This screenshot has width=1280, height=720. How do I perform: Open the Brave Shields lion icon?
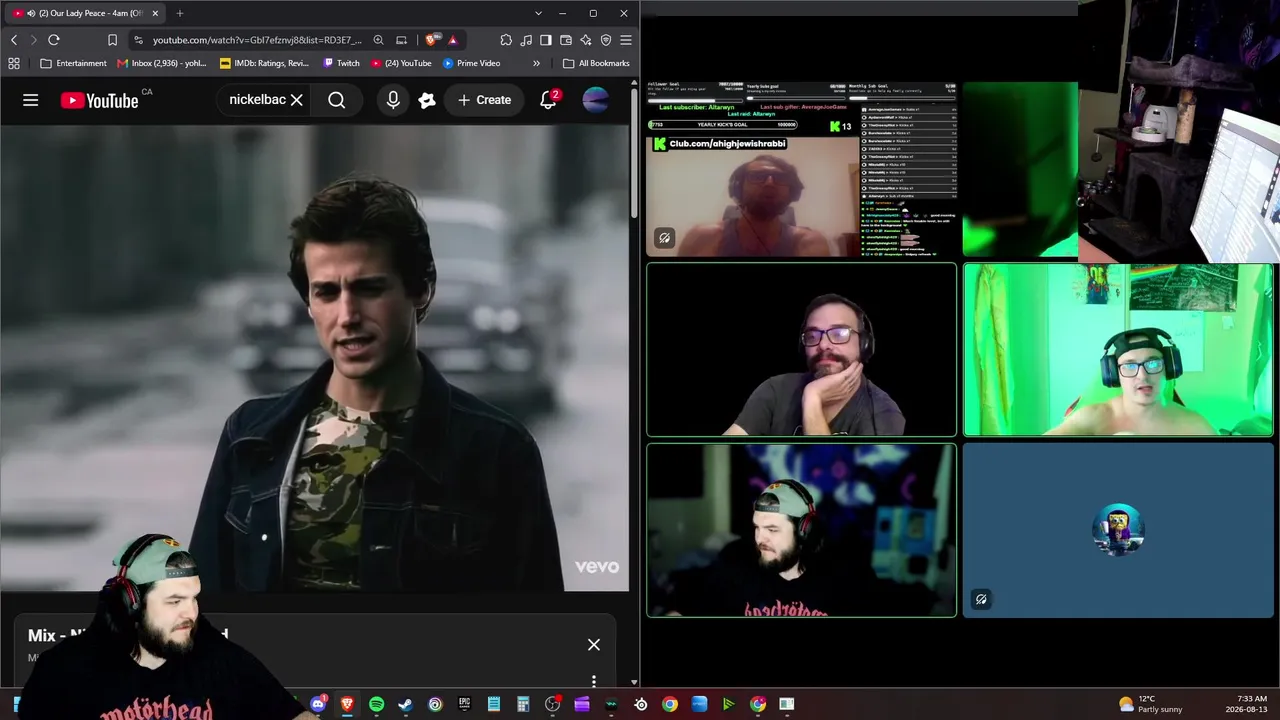click(431, 40)
